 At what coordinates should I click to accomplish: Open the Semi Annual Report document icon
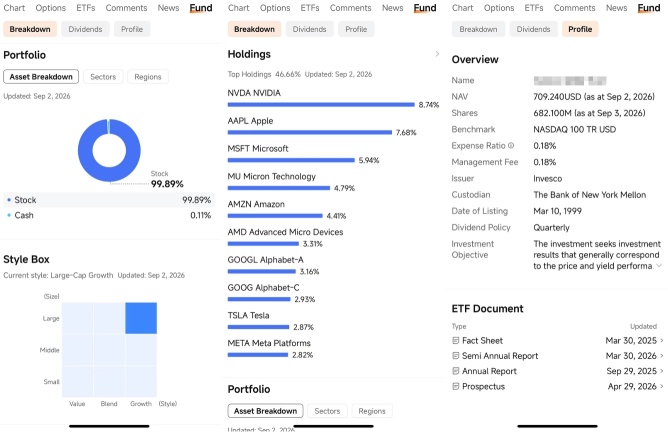click(455, 356)
